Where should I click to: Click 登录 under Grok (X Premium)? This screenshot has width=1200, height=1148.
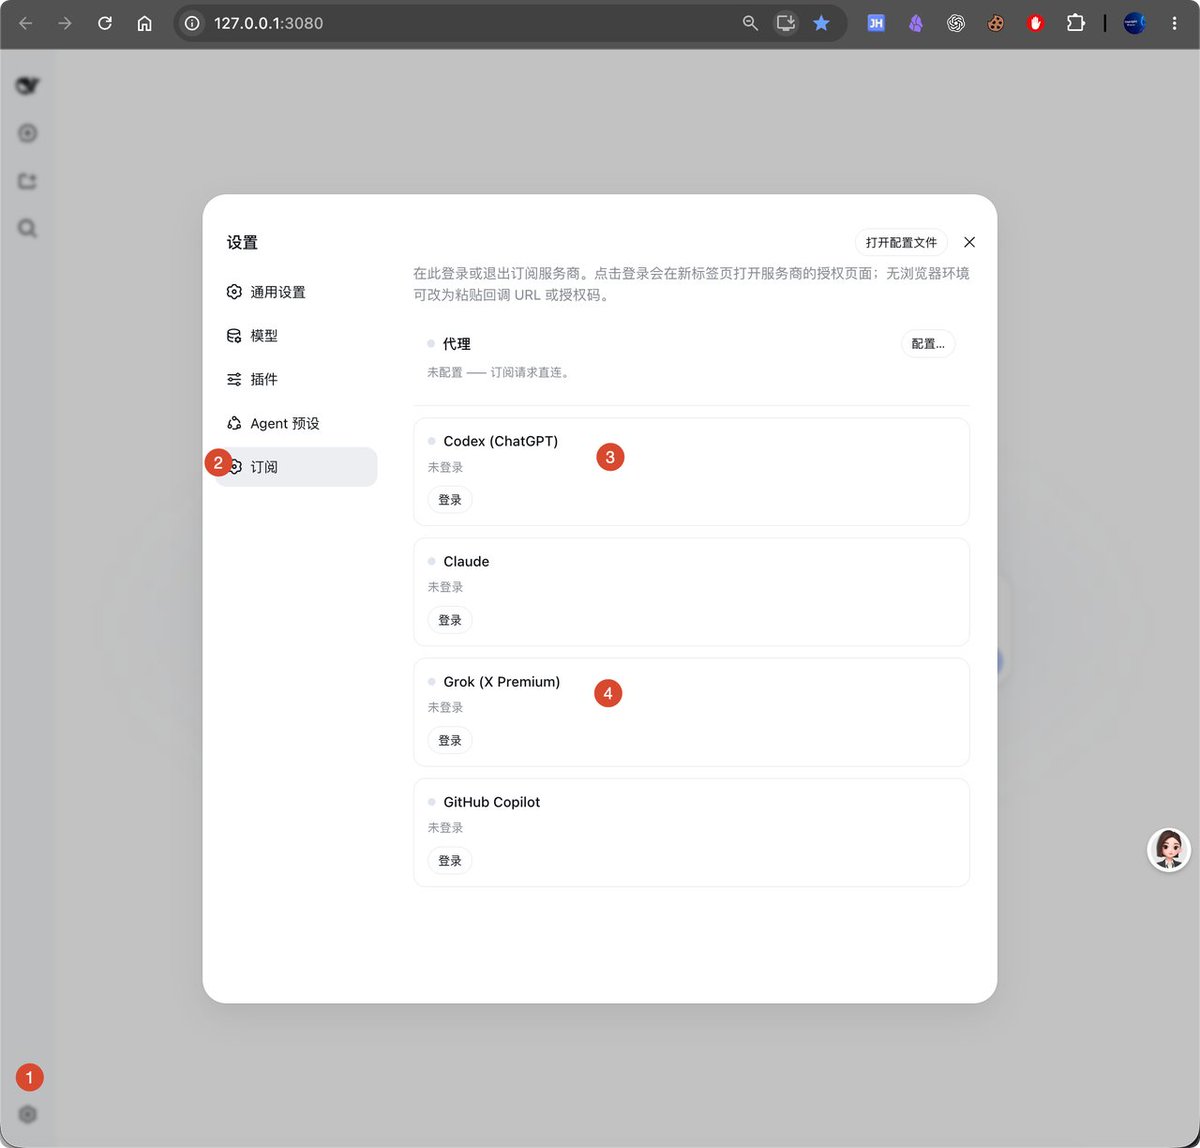tap(450, 740)
